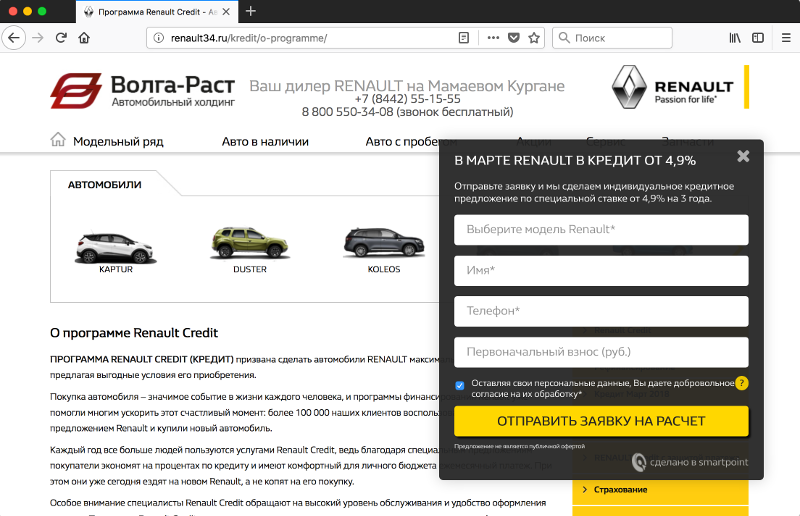This screenshot has width=800, height=516.
Task: Click the сделано в smartpoint link
Action: click(x=690, y=462)
